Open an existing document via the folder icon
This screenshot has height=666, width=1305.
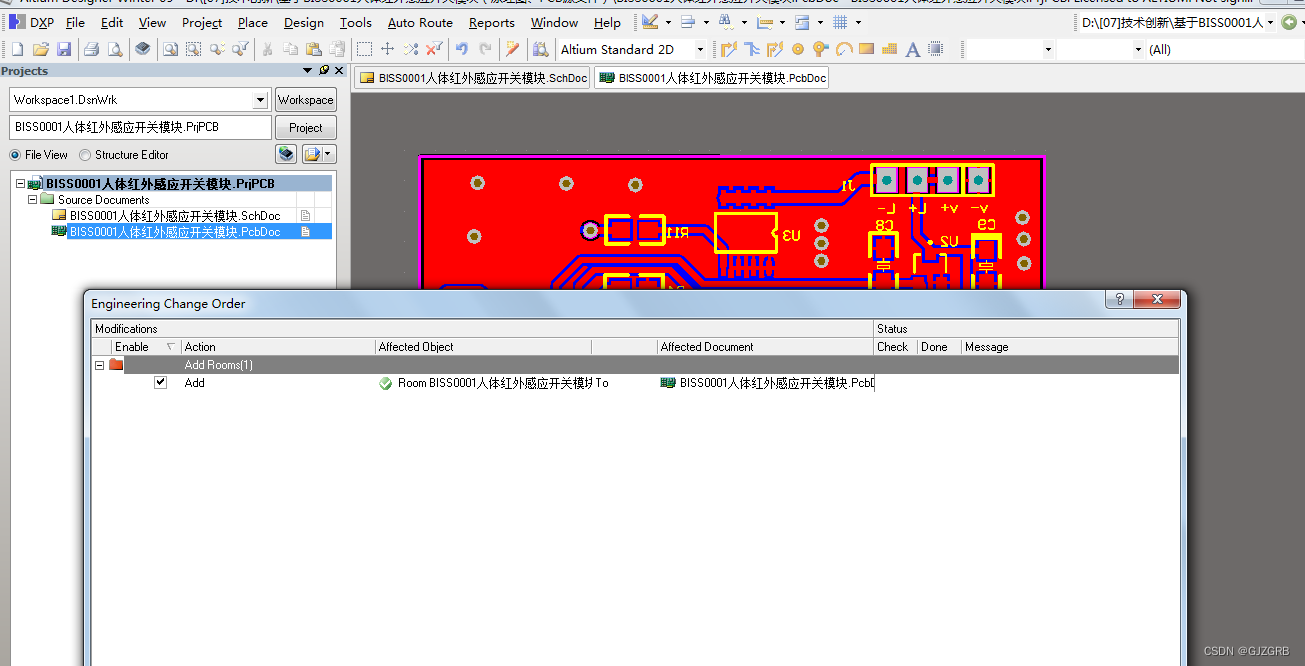(41, 49)
